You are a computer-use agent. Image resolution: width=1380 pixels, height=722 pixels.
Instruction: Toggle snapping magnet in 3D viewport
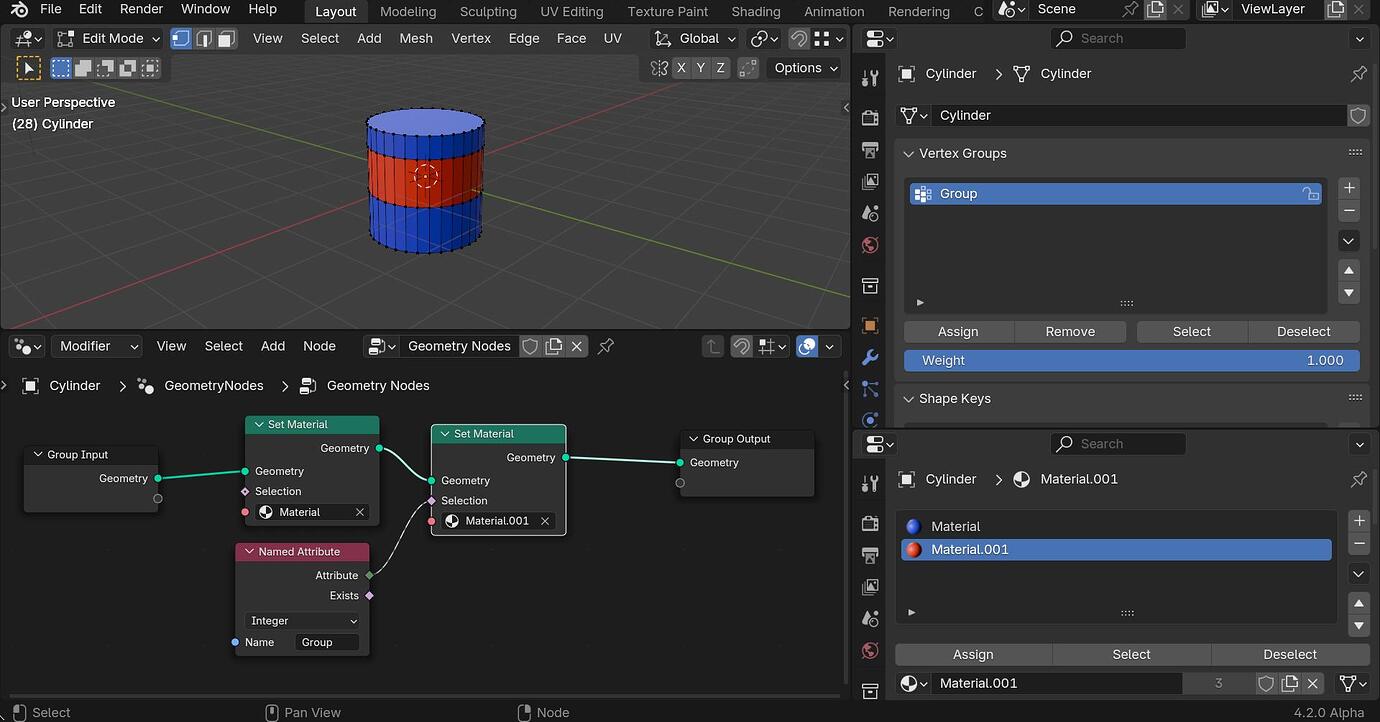coord(798,39)
